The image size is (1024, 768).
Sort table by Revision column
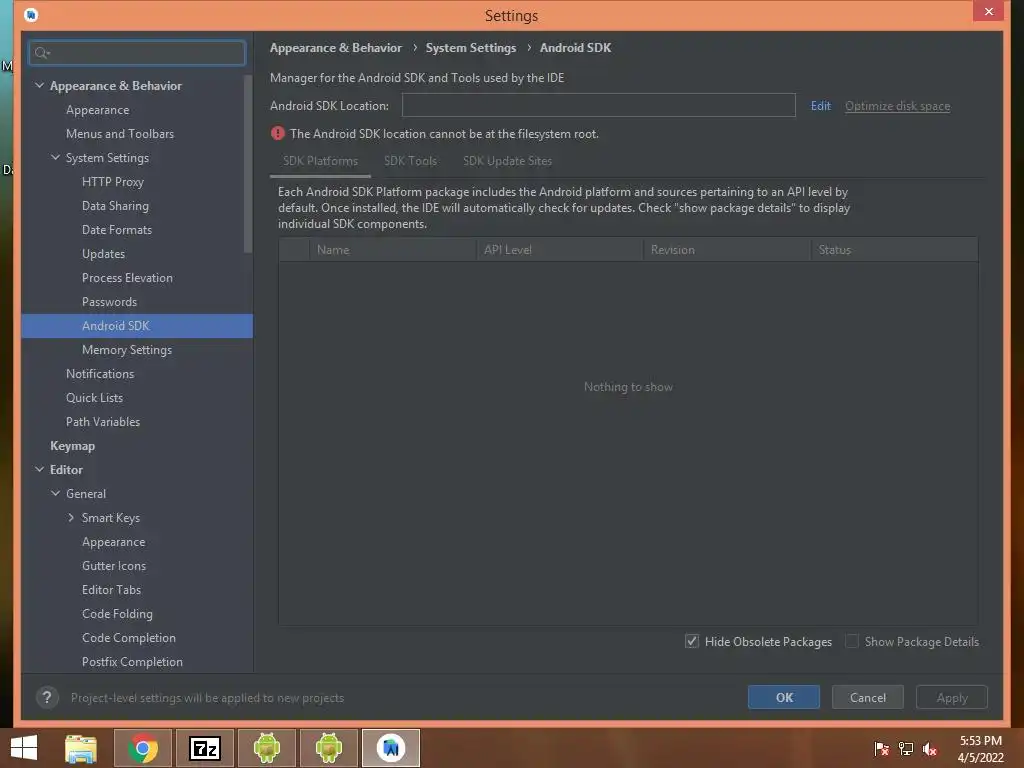pos(728,249)
